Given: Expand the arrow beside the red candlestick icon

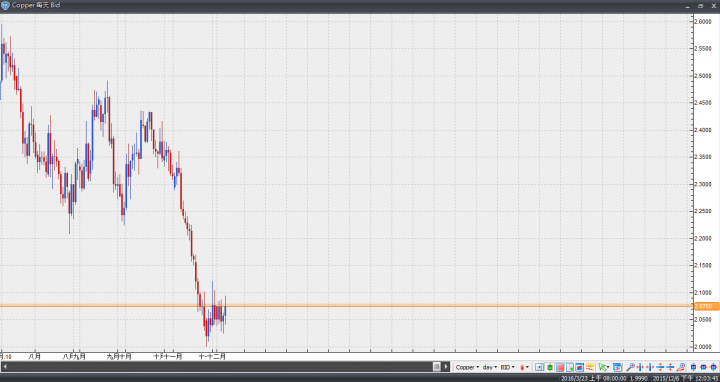Looking at the screenshot, I should (x=527, y=367).
